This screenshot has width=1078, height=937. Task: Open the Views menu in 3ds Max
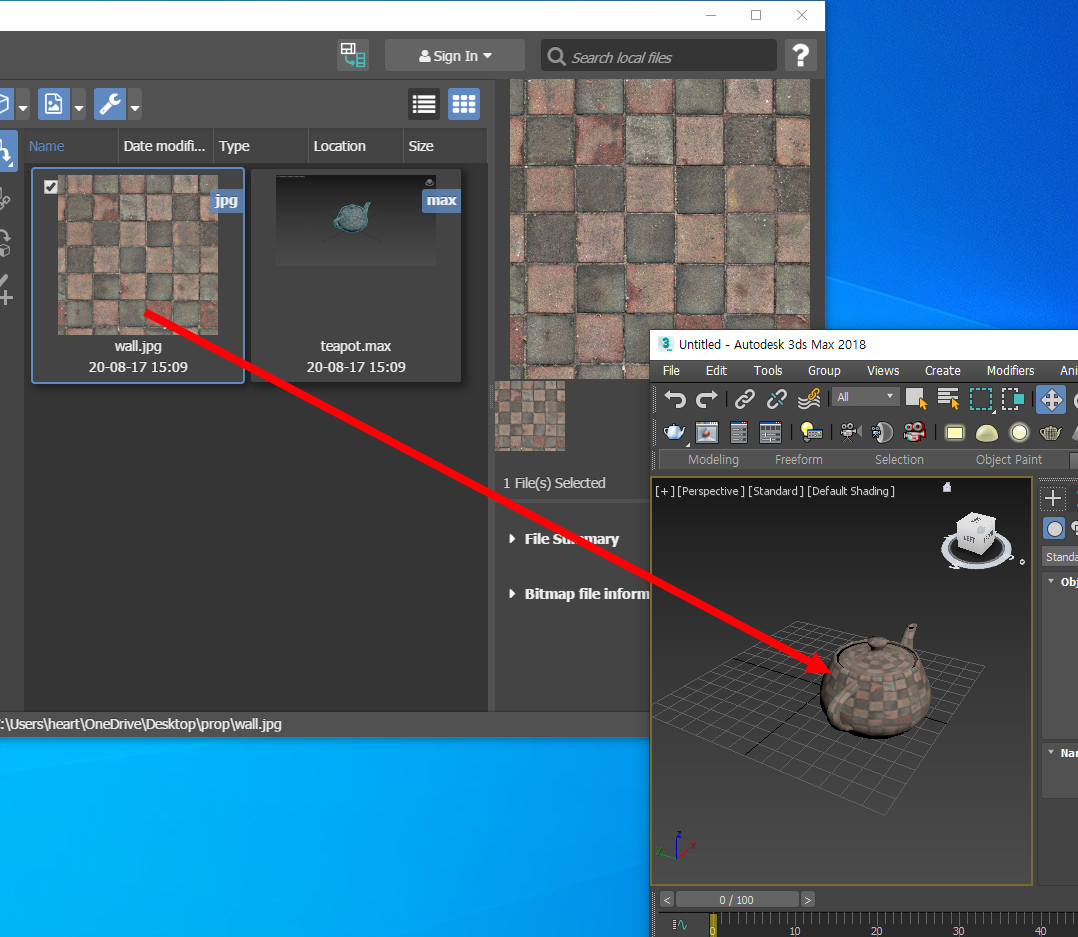[x=883, y=371]
